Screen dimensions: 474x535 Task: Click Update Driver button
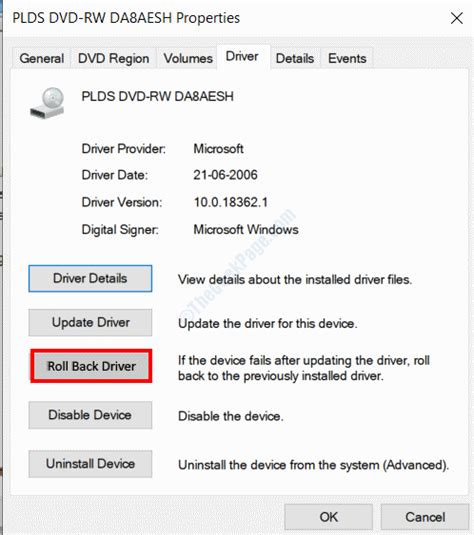(x=90, y=322)
